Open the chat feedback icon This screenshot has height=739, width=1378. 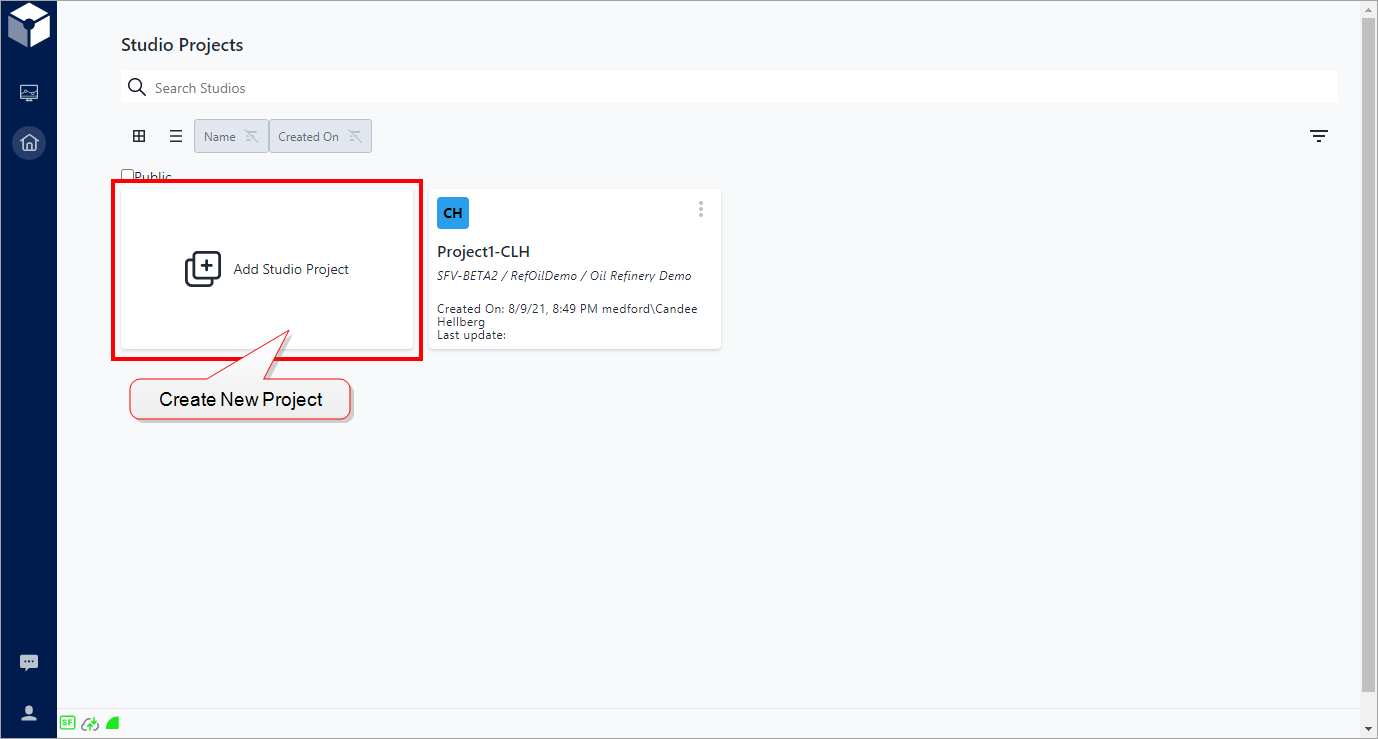coord(29,662)
